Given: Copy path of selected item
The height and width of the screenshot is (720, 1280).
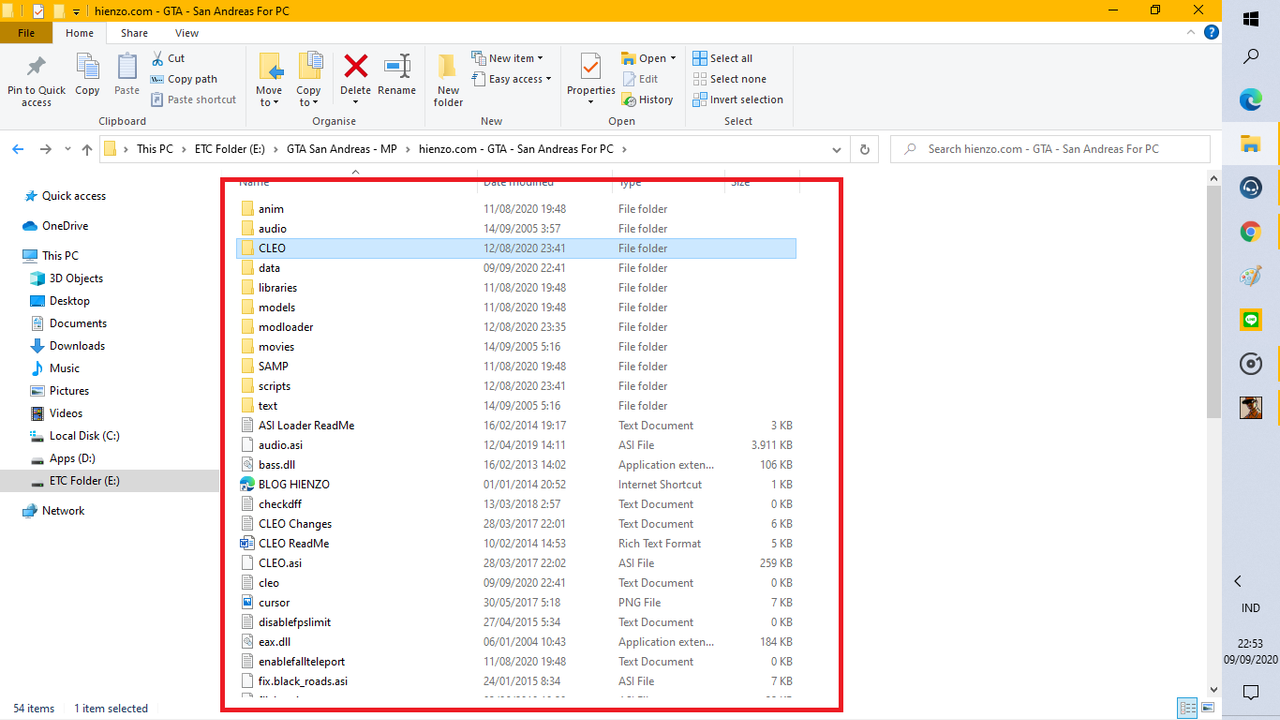Looking at the screenshot, I should click(x=184, y=79).
